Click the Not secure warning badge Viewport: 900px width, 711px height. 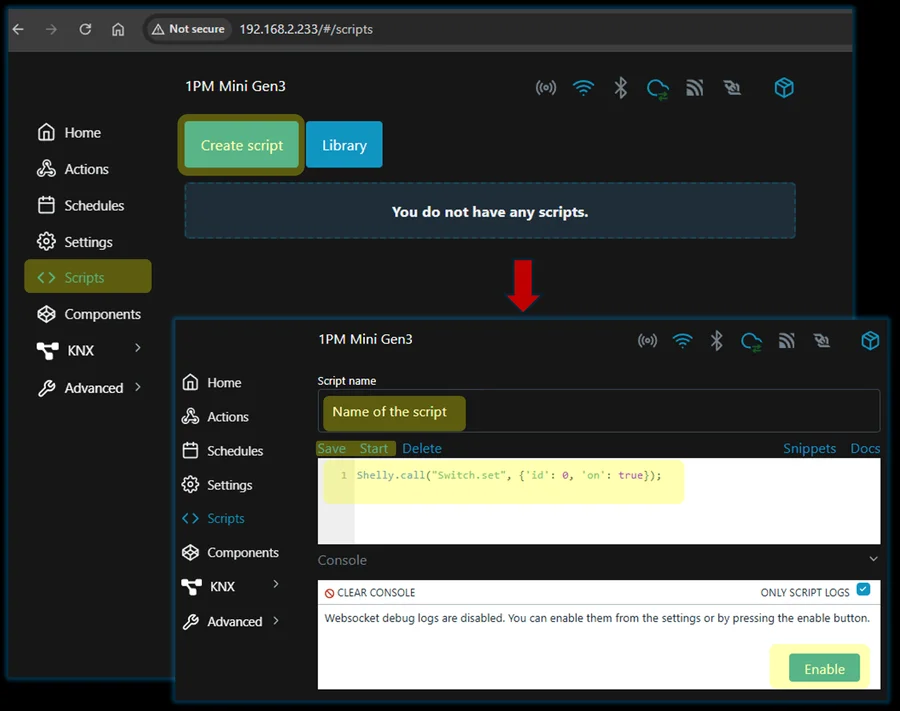point(188,29)
